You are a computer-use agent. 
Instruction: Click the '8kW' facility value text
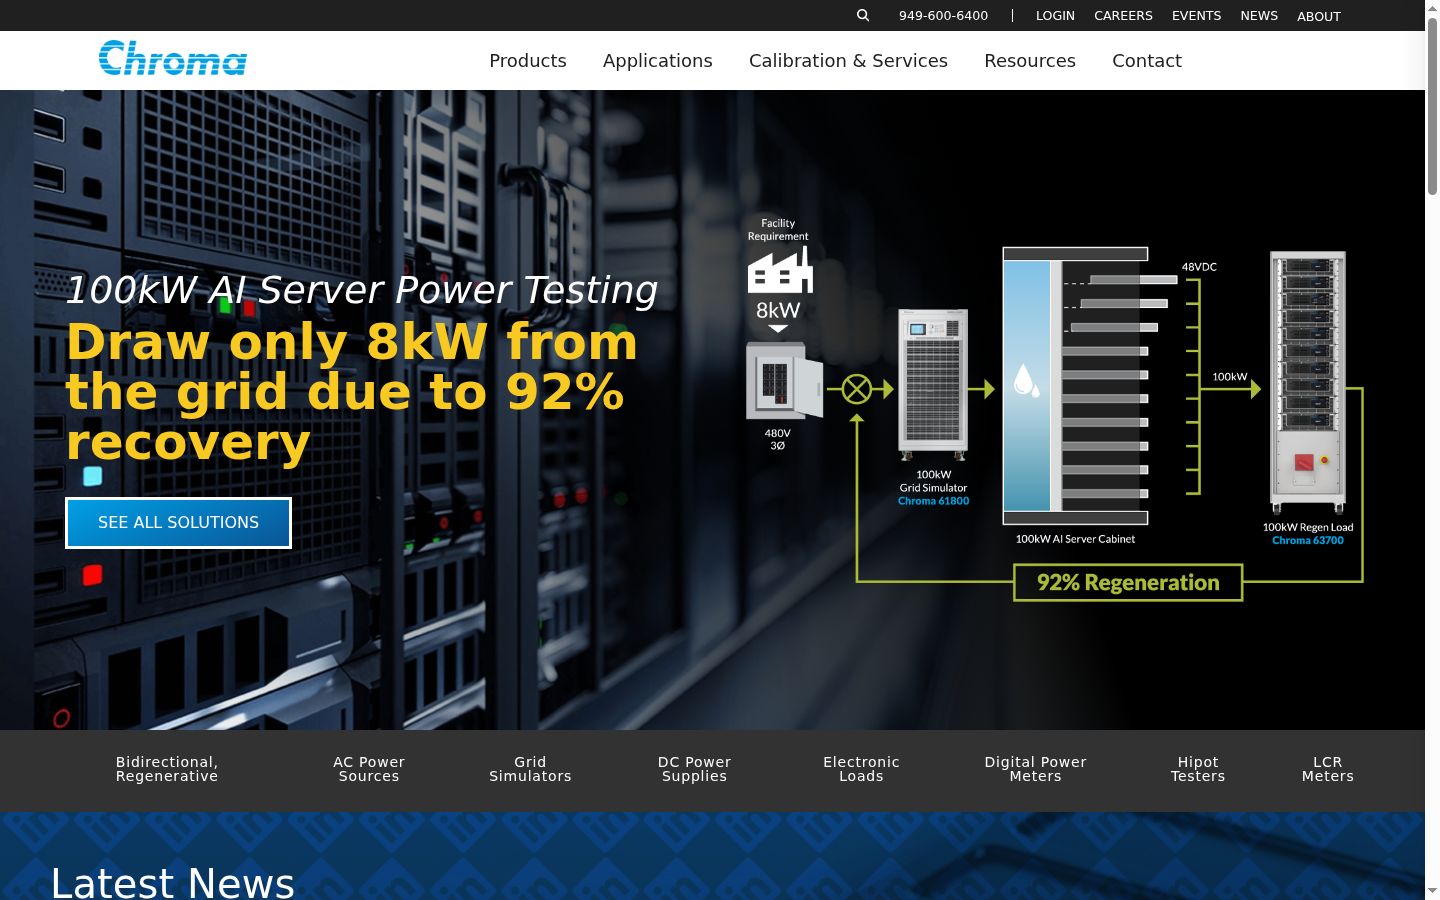click(778, 310)
